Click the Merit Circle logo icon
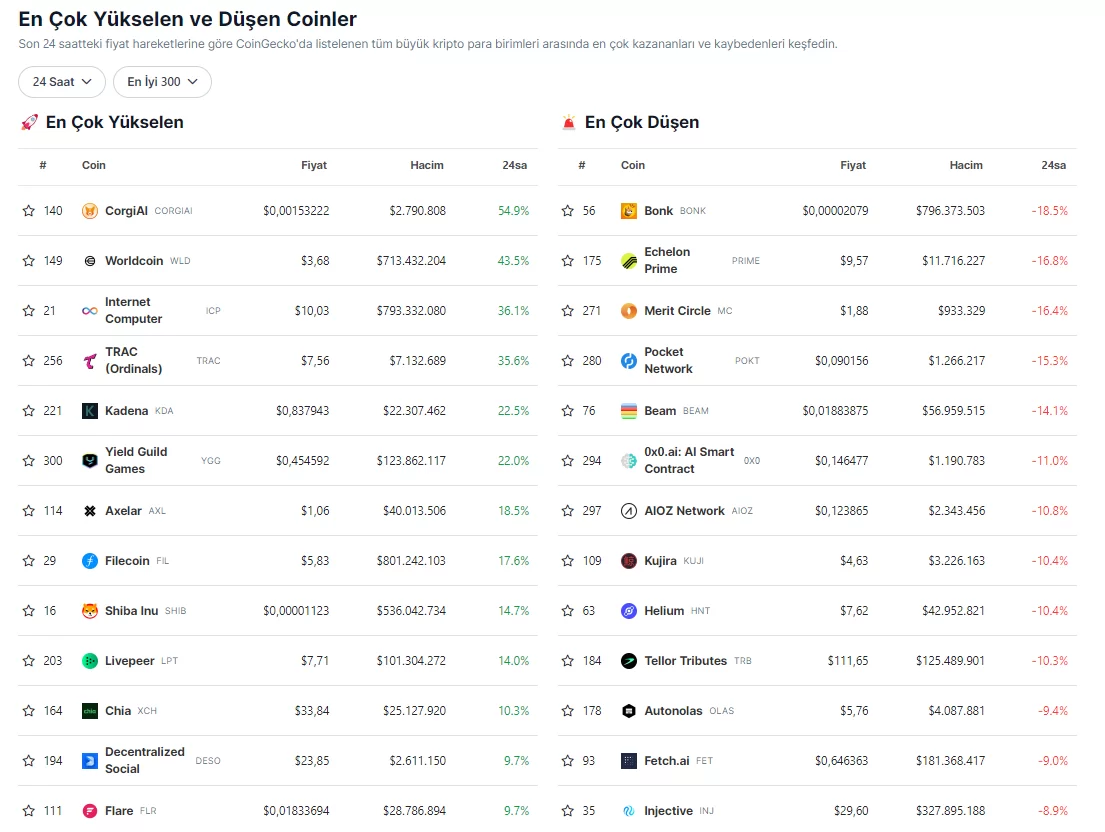Viewport: 1105px width, 832px height. coord(629,311)
